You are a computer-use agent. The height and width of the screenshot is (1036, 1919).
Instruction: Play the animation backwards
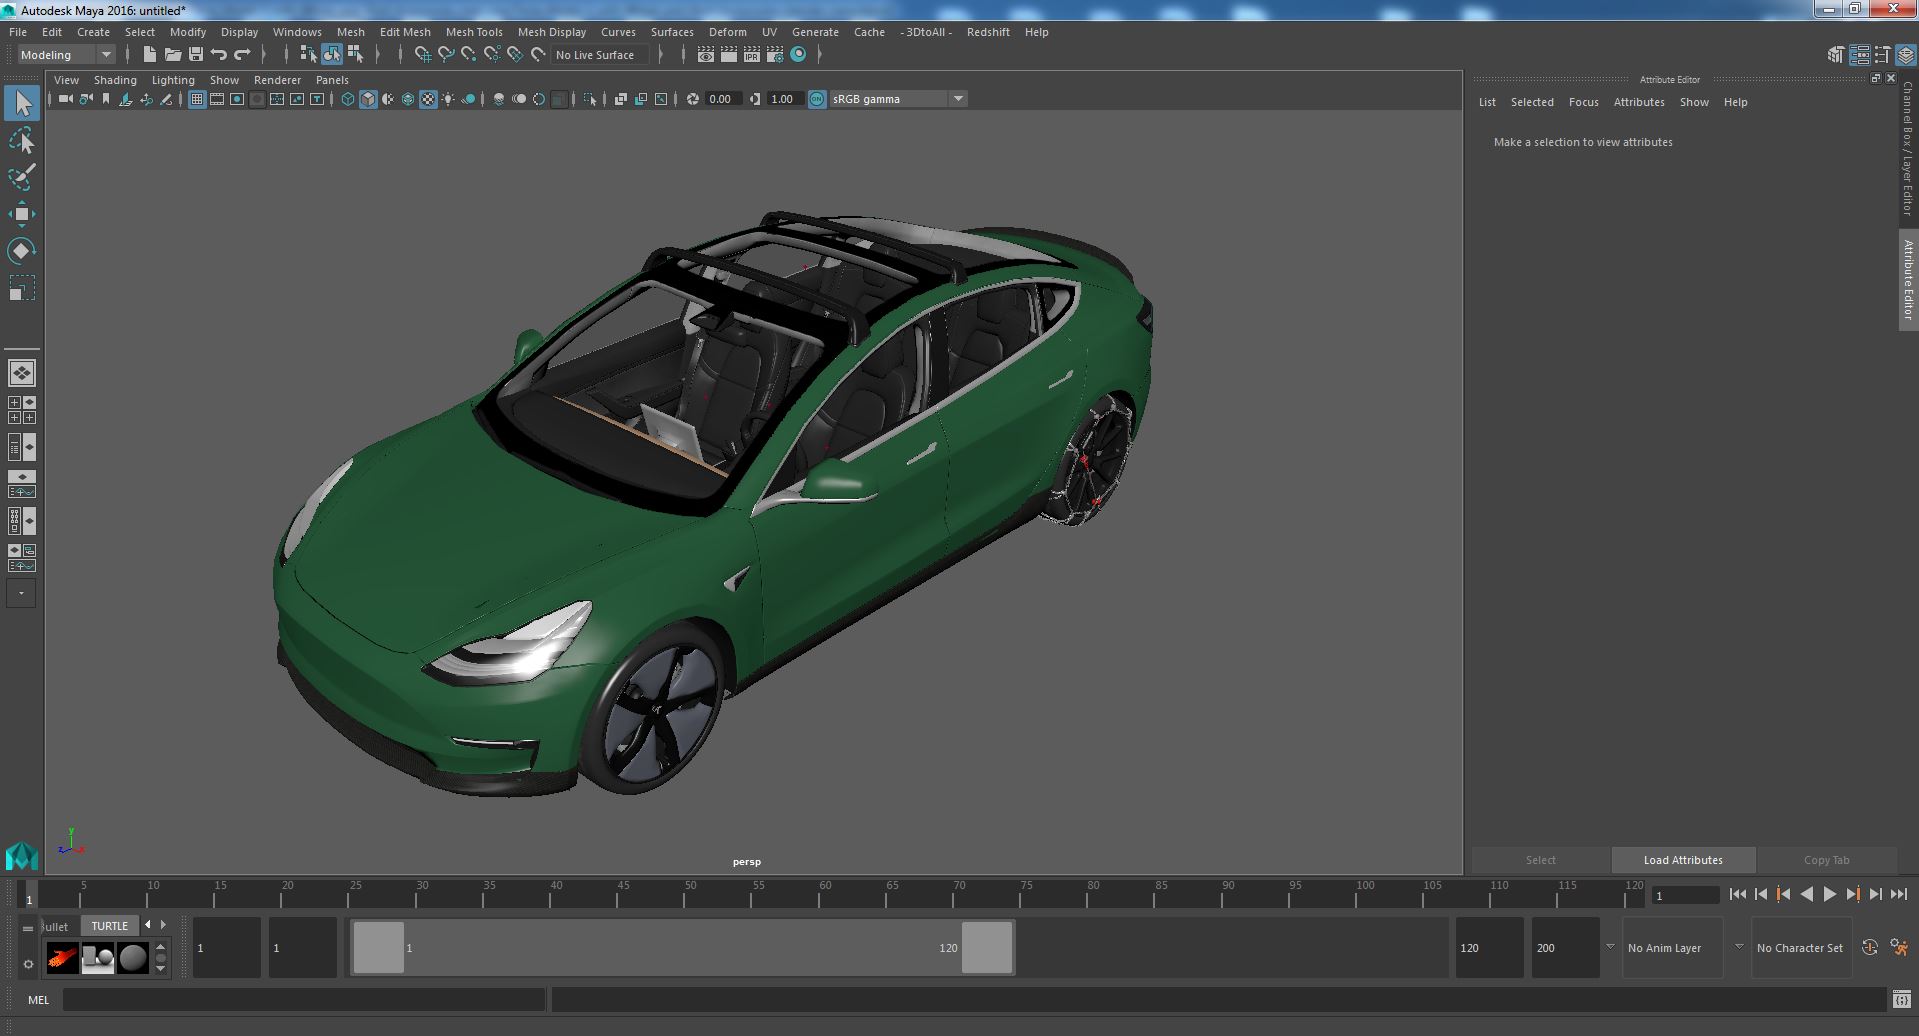(x=1806, y=895)
